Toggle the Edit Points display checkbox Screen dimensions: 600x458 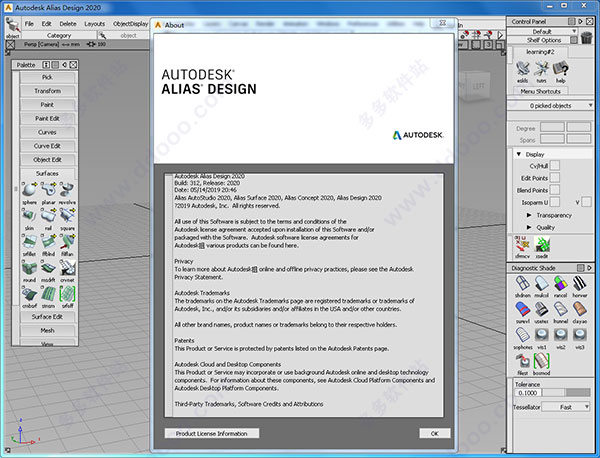point(554,178)
